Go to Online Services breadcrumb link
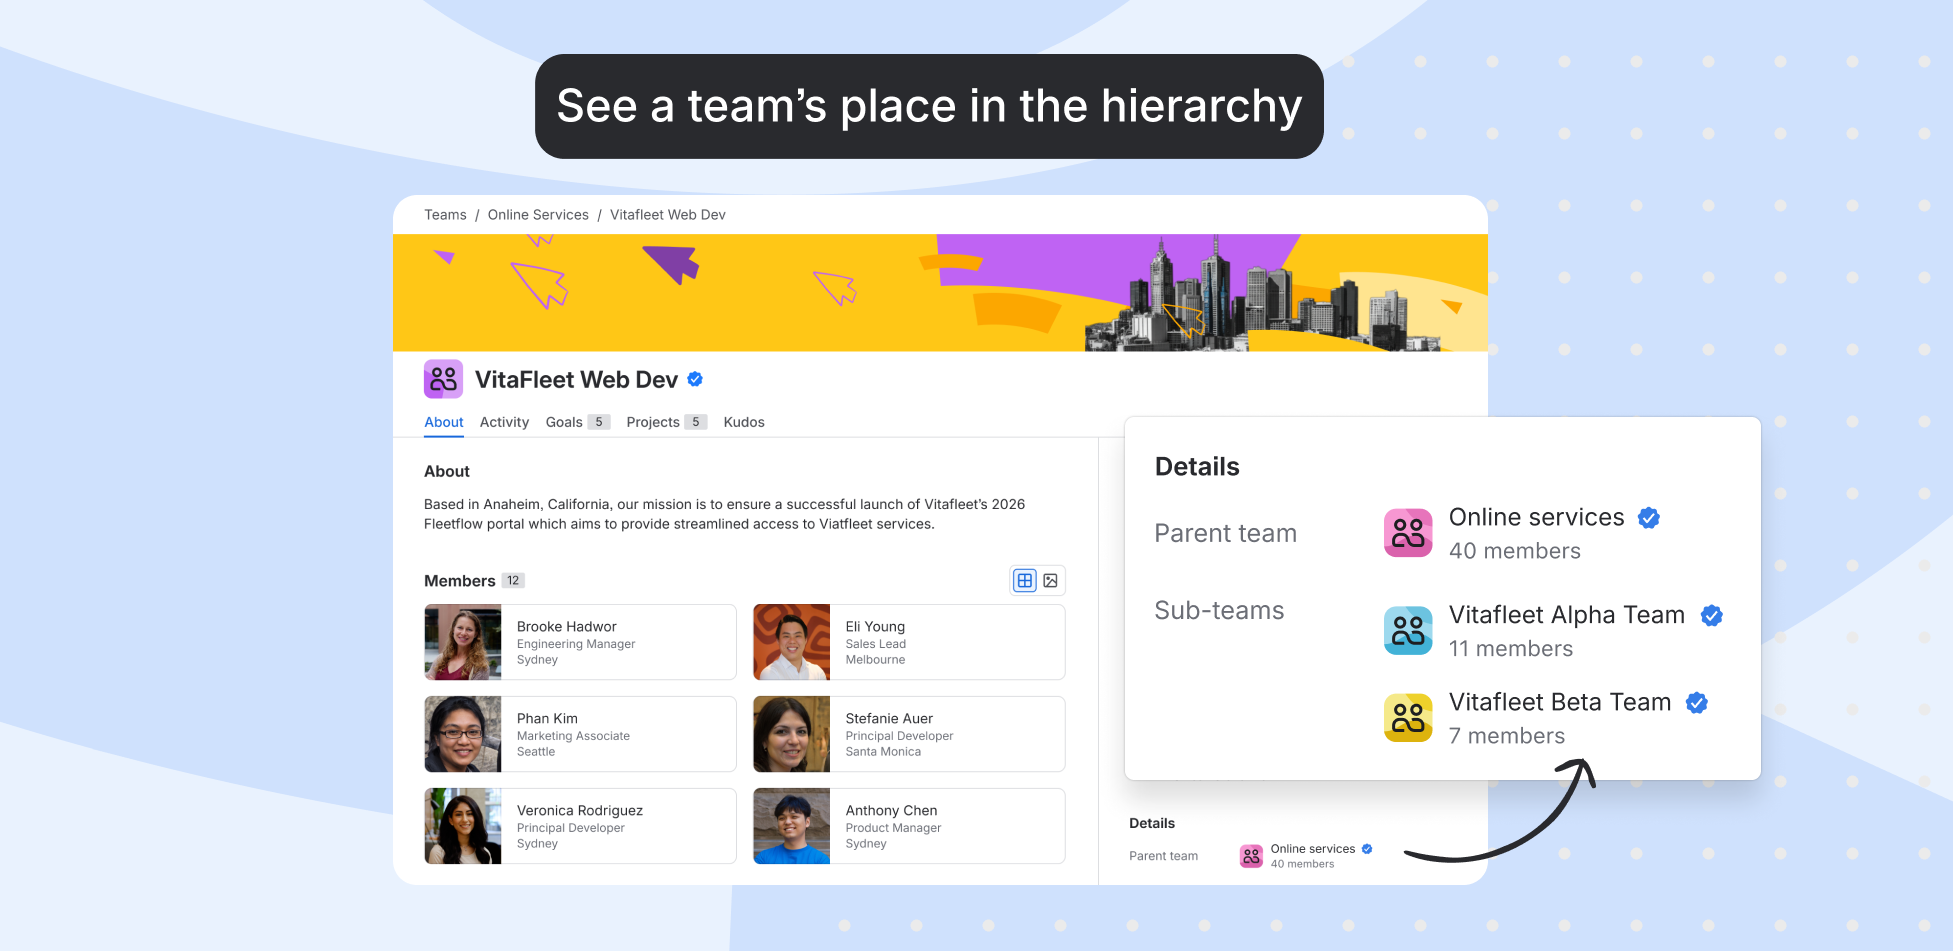This screenshot has width=1953, height=951. [538, 215]
